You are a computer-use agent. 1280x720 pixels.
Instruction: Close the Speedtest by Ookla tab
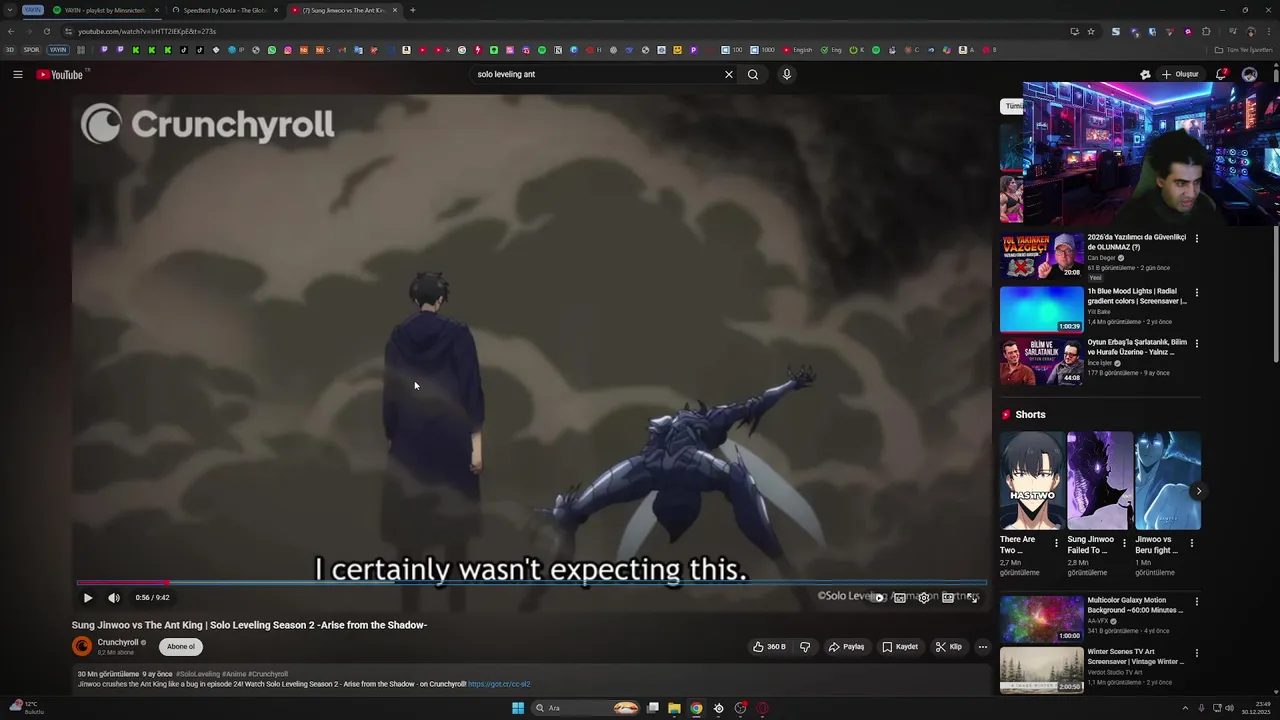[275, 10]
